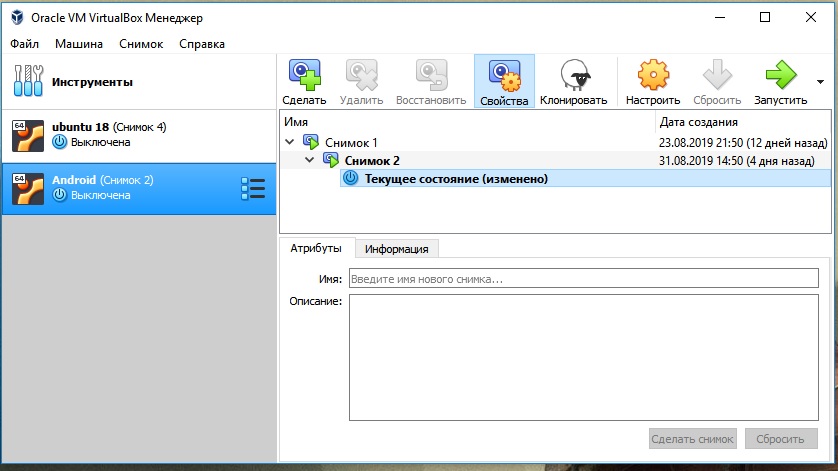The height and width of the screenshot is (471, 838).
Task: Toggle the Свойства snapshot properties button
Action: click(504, 81)
